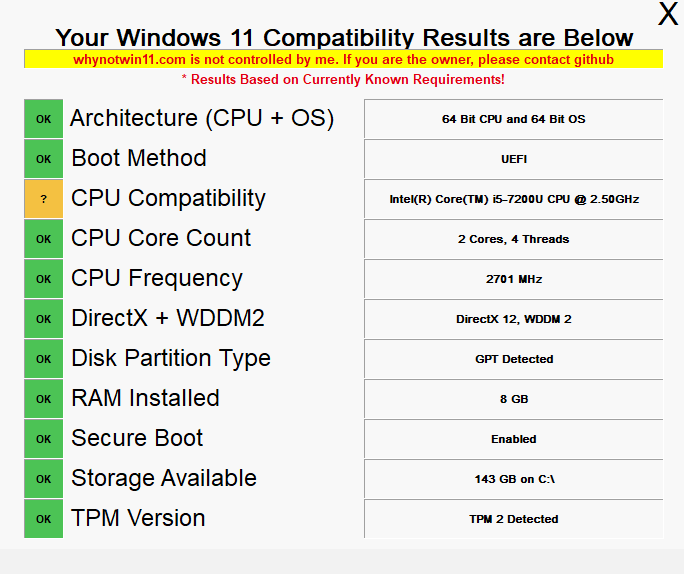Click the 'CPU Compatibility' label text
Viewport: 684px width, 574px height.
[x=168, y=198]
